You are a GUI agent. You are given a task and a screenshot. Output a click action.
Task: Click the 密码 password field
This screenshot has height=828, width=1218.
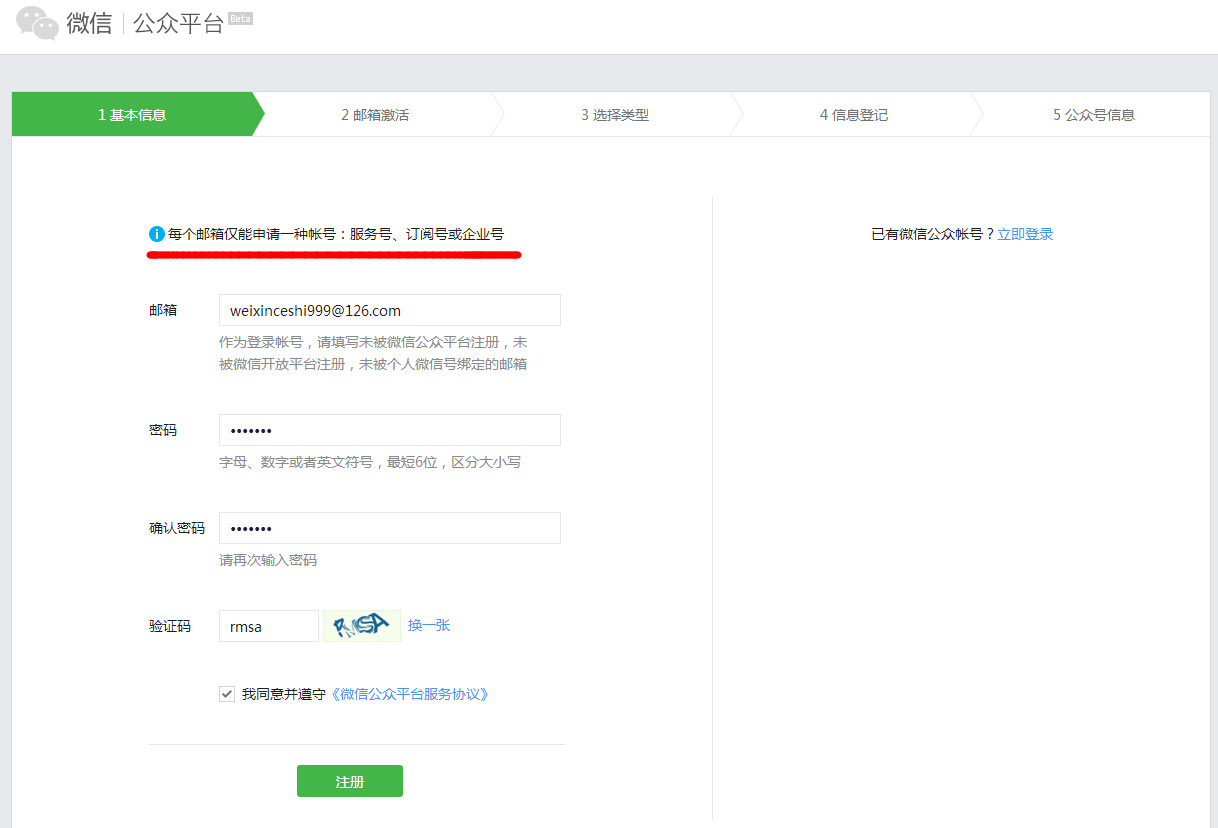pyautogui.click(x=390, y=430)
